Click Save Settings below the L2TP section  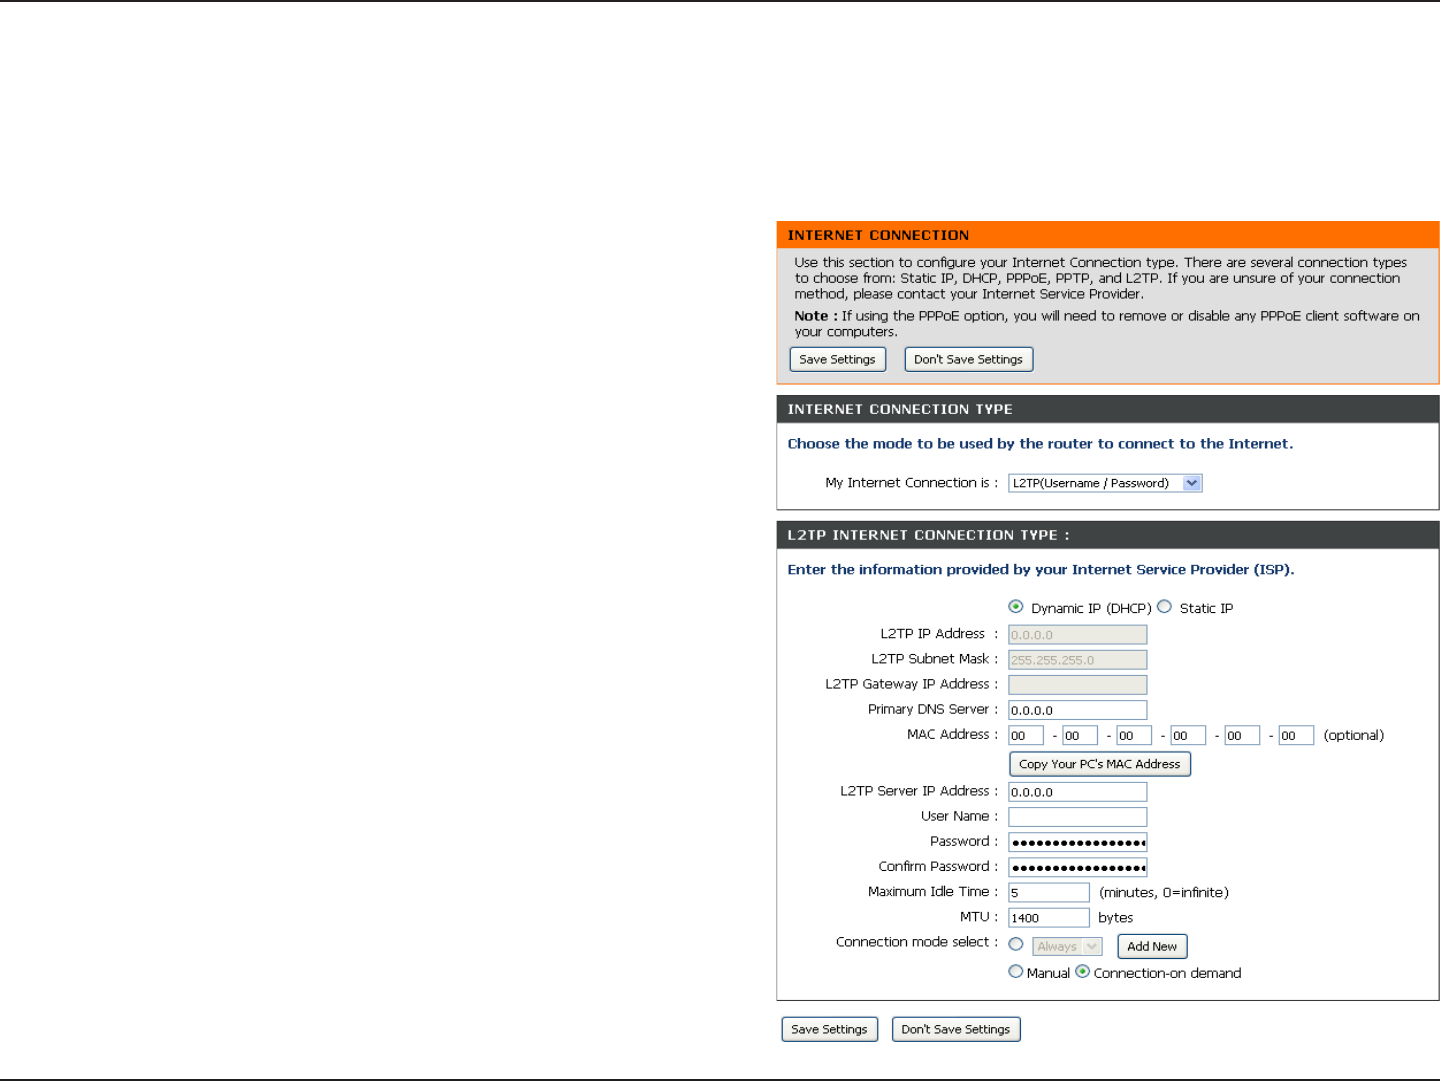click(830, 1029)
